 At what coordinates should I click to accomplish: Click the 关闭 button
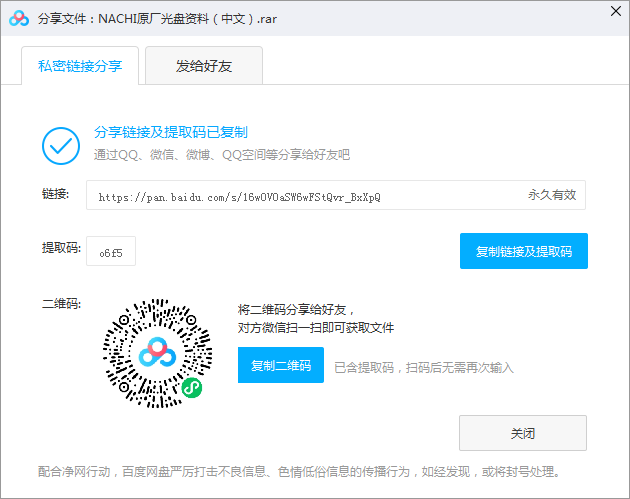click(x=522, y=434)
